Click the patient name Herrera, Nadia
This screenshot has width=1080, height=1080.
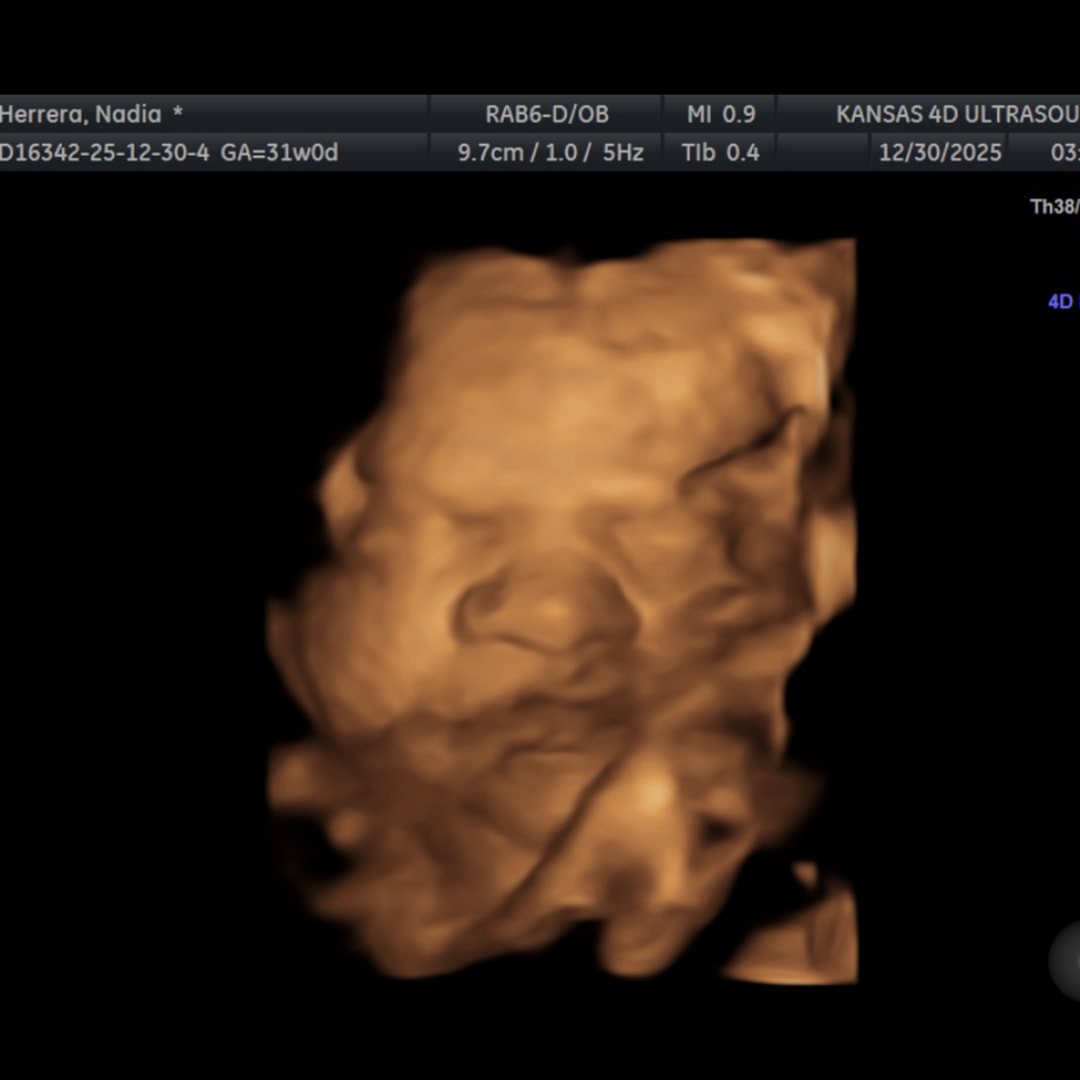(x=80, y=114)
